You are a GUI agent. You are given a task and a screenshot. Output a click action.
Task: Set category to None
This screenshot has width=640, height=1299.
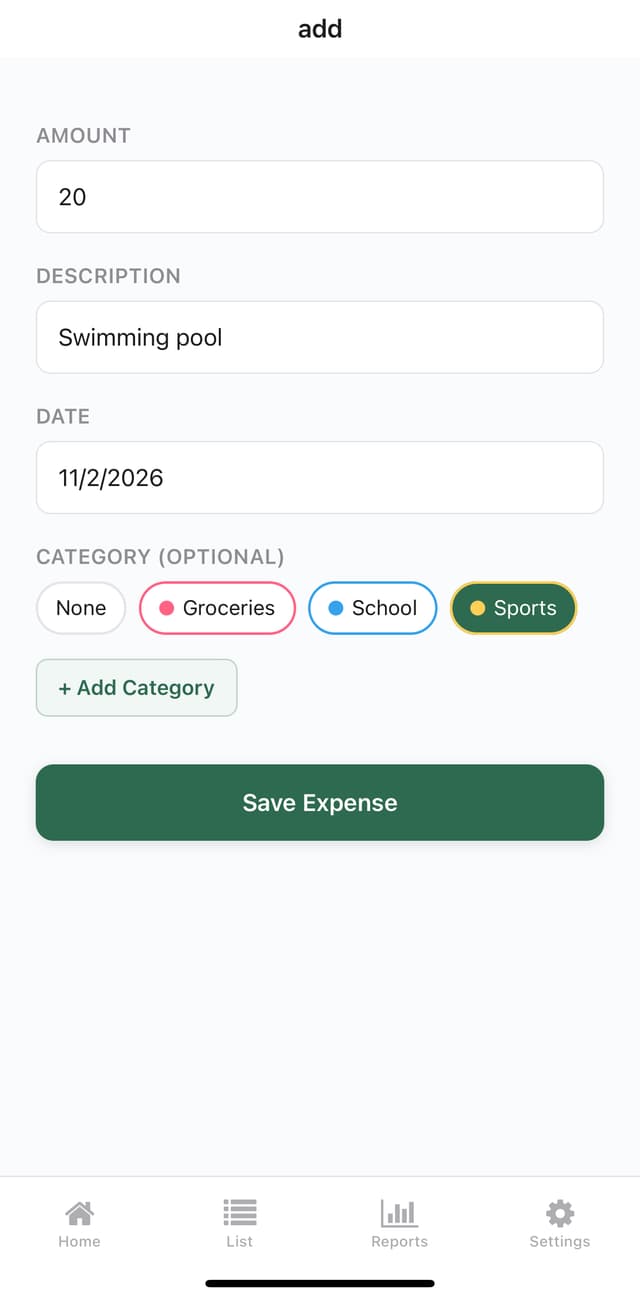[x=80, y=608]
